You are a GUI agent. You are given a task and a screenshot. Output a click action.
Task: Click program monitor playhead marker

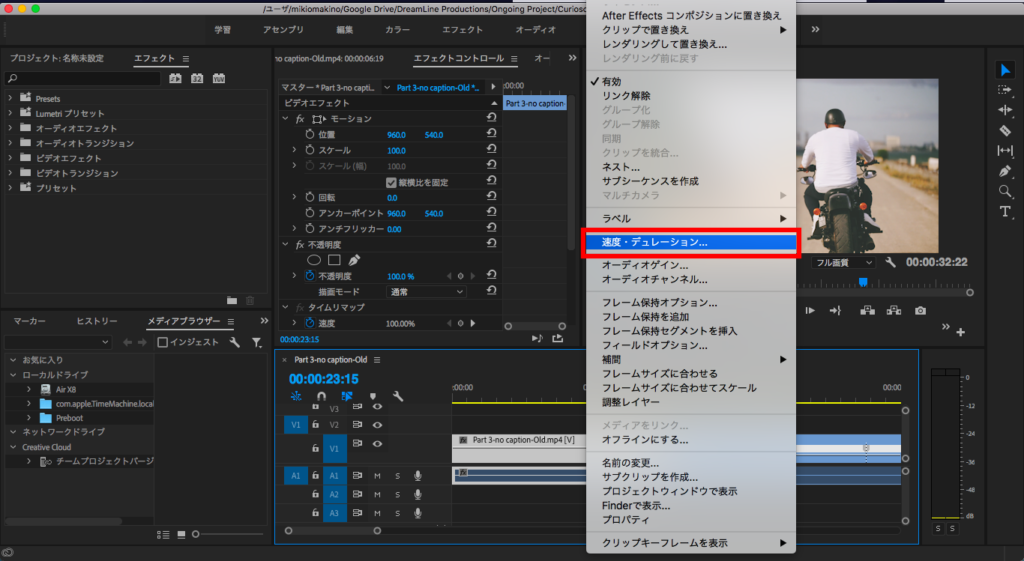(863, 282)
